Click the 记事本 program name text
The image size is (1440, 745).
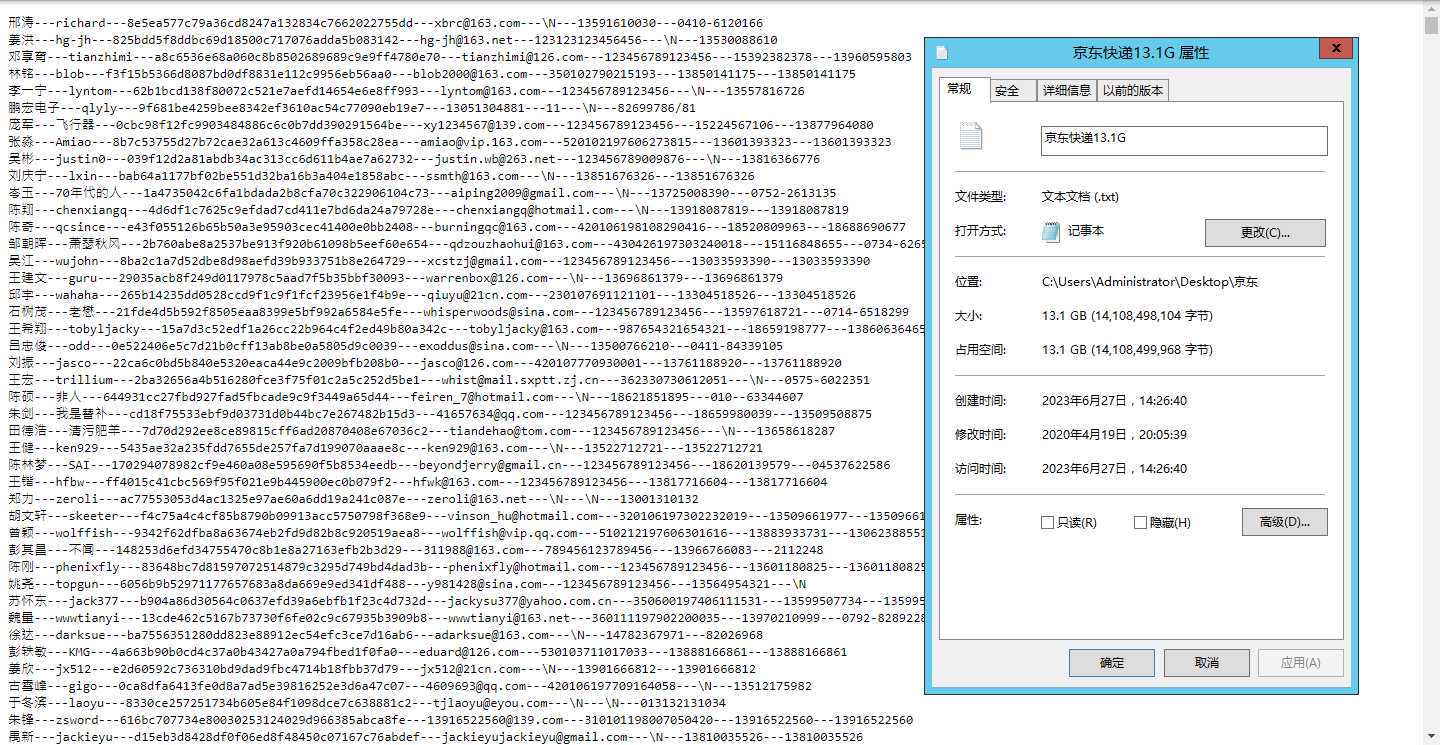[1086, 232]
